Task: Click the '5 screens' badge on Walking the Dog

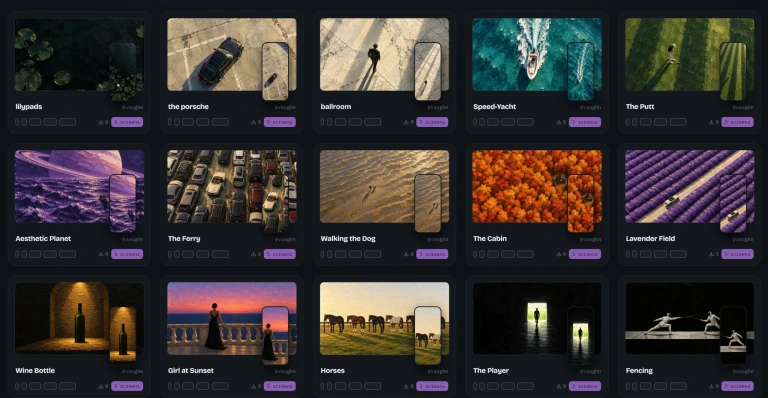Action: [432, 254]
